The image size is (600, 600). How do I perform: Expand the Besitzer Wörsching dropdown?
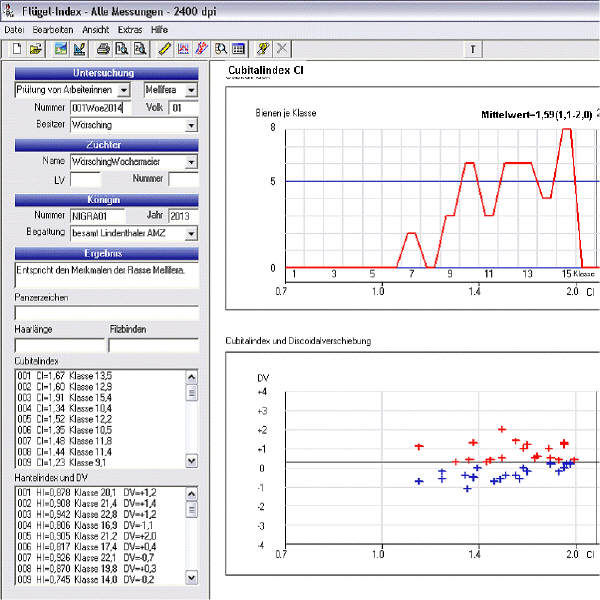(x=191, y=126)
